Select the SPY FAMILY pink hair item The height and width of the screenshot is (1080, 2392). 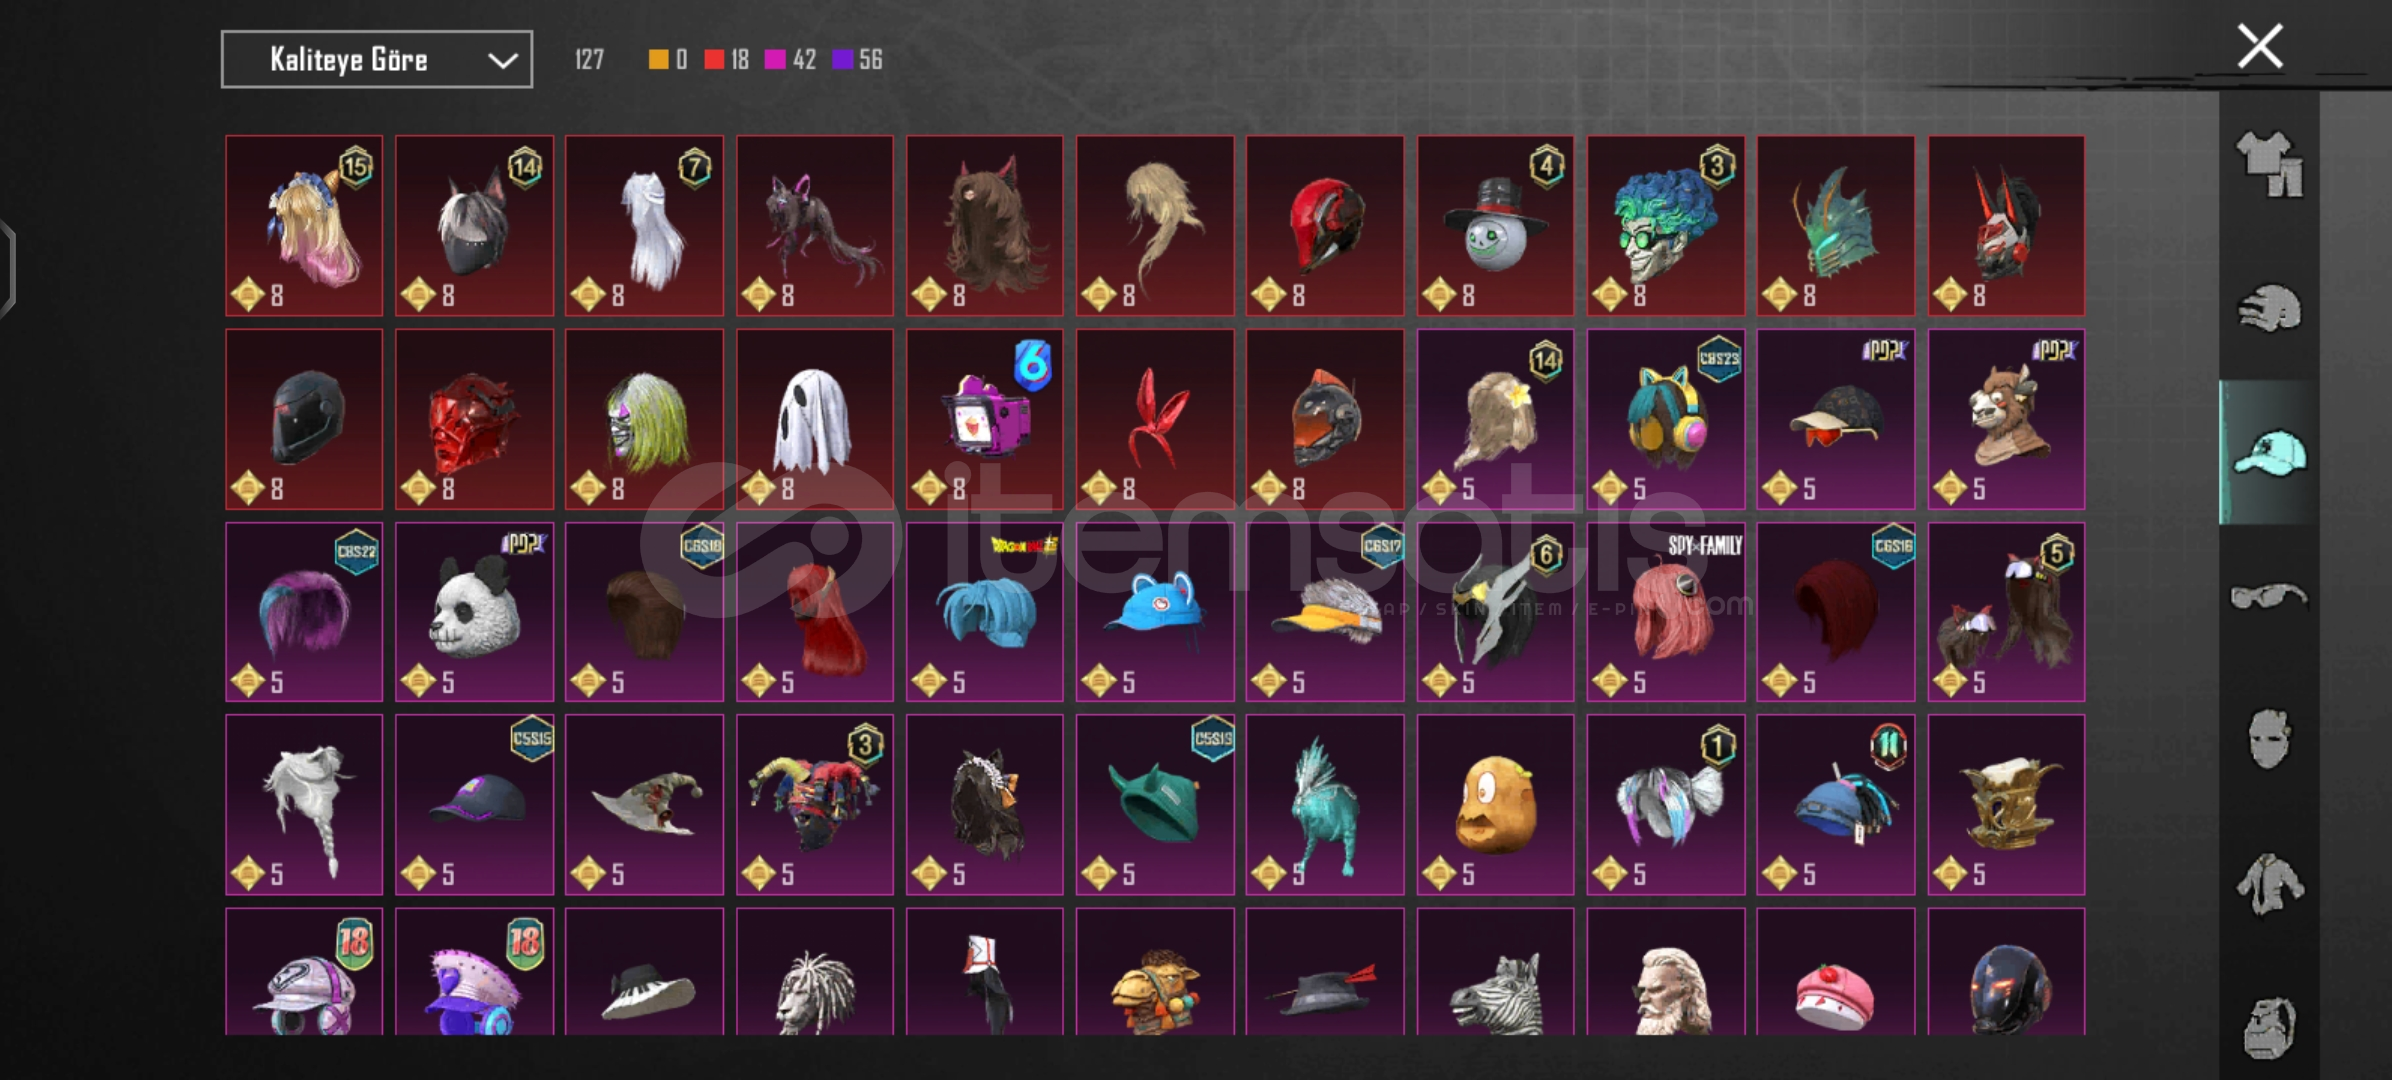(x=1666, y=612)
